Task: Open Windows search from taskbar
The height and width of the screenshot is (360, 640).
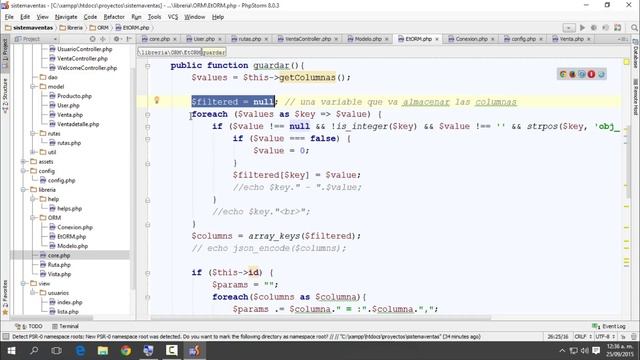Action: tap(34, 351)
